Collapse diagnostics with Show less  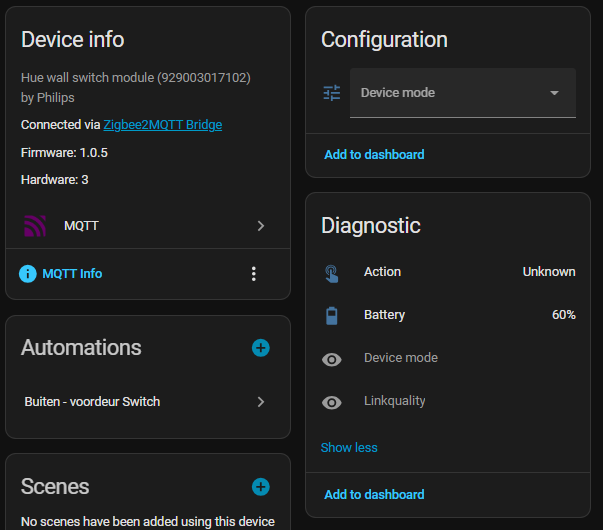pyautogui.click(x=349, y=448)
